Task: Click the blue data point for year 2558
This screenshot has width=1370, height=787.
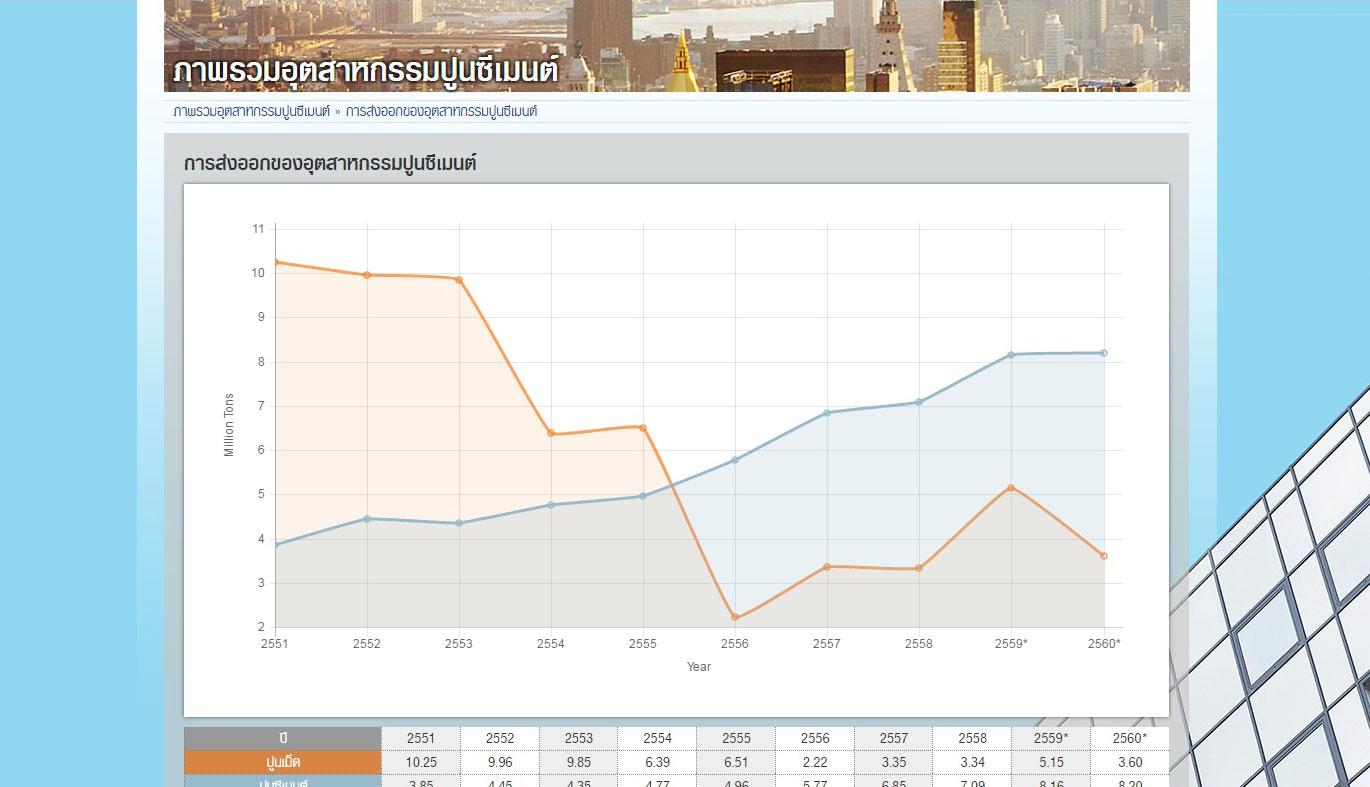Action: 919,402
